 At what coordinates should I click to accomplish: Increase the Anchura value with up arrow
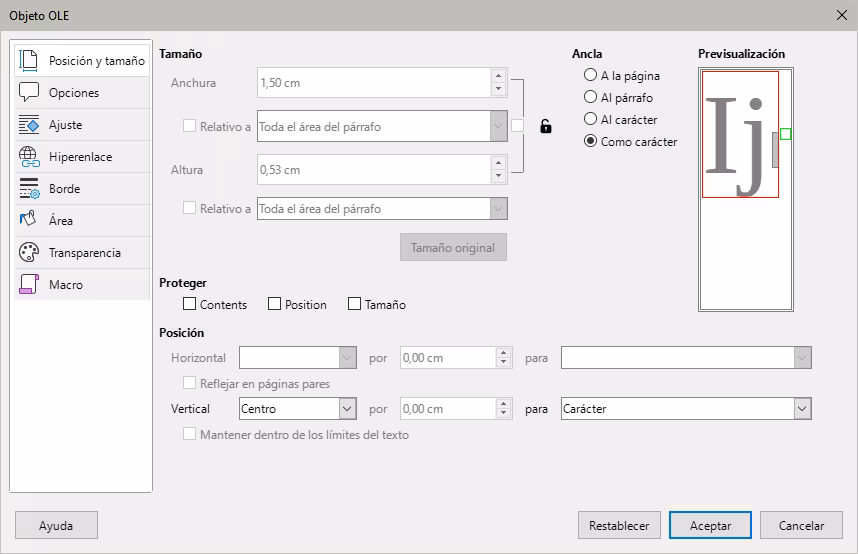[x=498, y=76]
